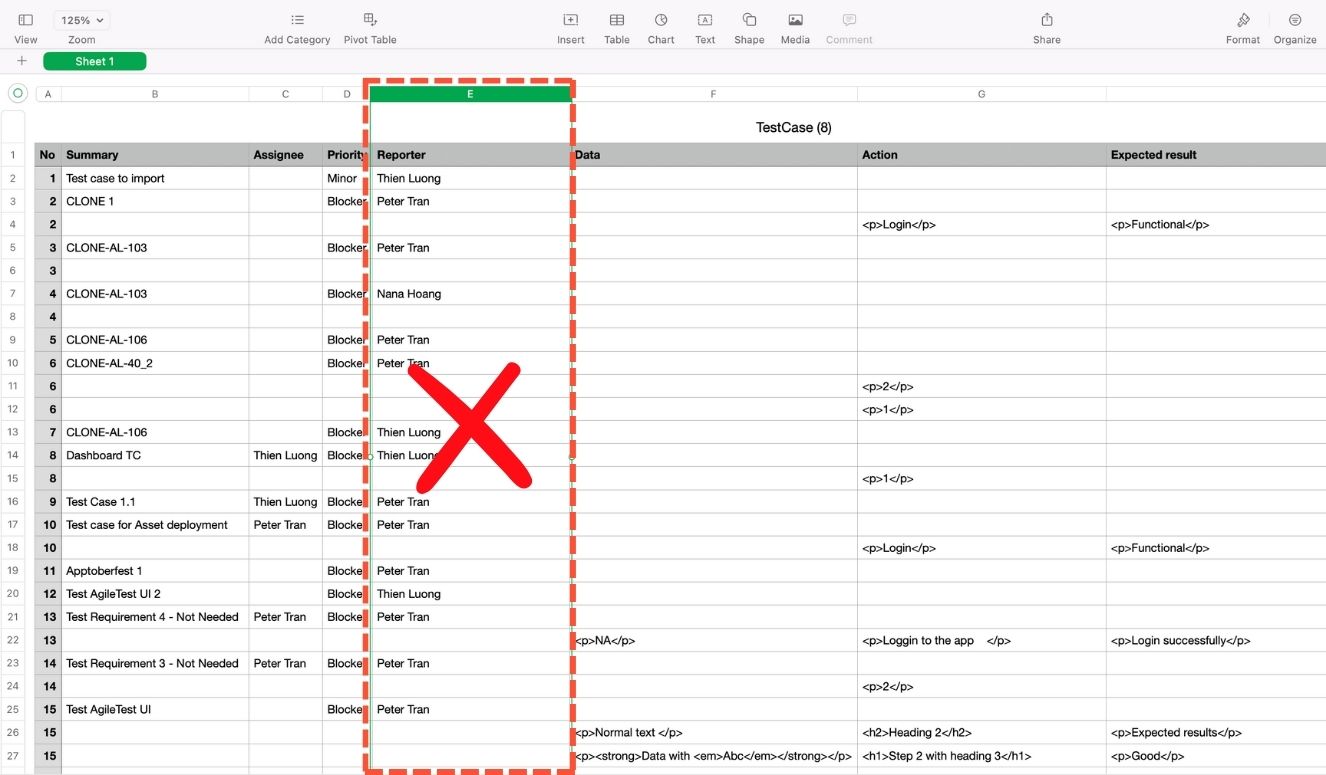Add a new Table
This screenshot has width=1326, height=775.
coord(617,21)
